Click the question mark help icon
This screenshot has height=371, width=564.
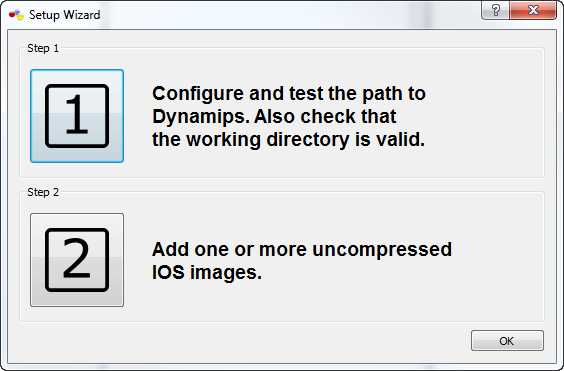495,10
